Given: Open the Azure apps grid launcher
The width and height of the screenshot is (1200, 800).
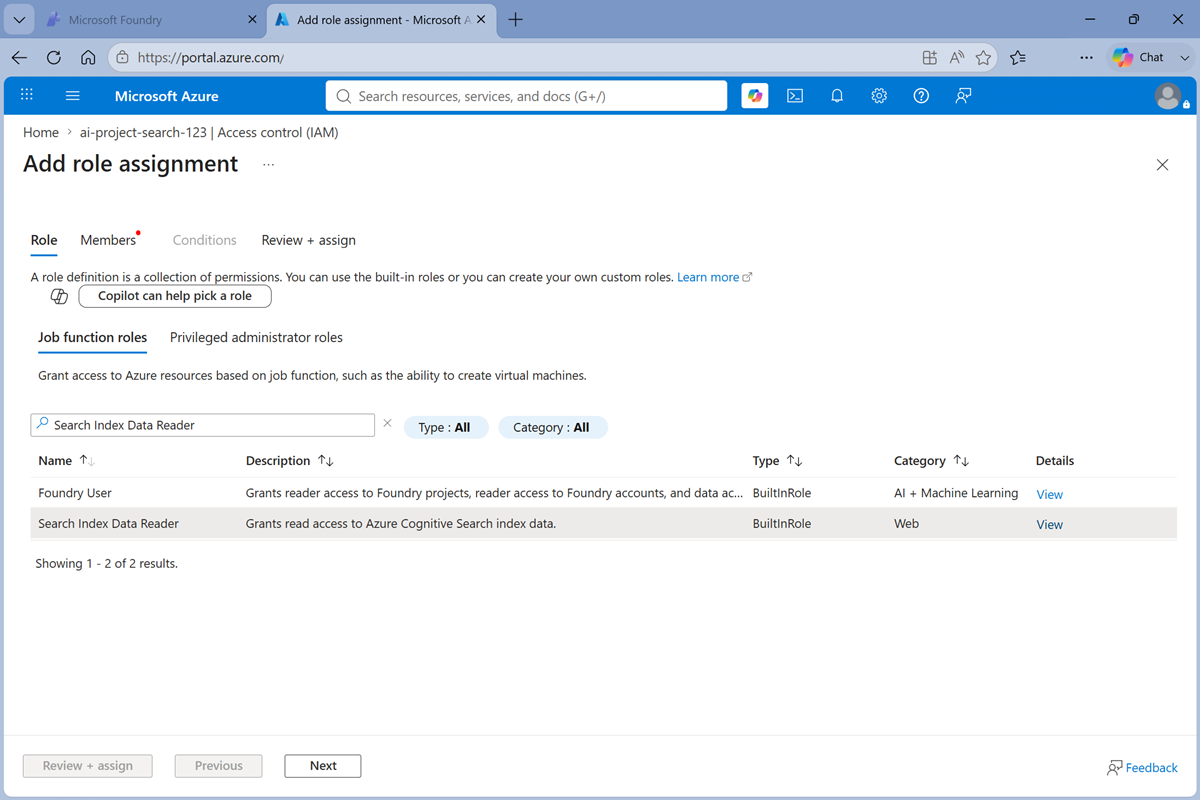Looking at the screenshot, I should pos(27,95).
